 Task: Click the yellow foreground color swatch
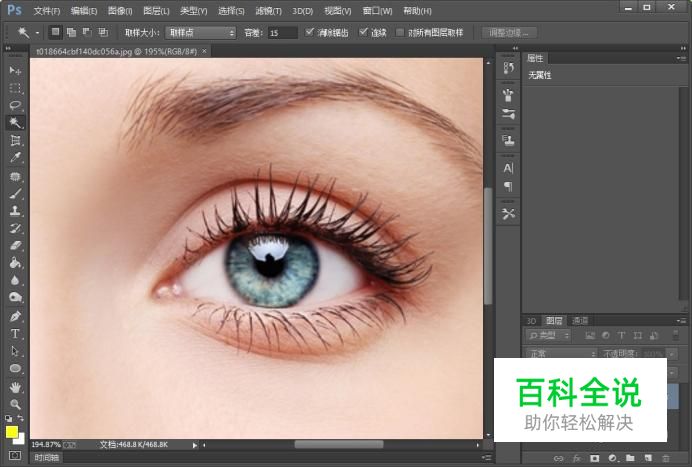tap(11, 432)
